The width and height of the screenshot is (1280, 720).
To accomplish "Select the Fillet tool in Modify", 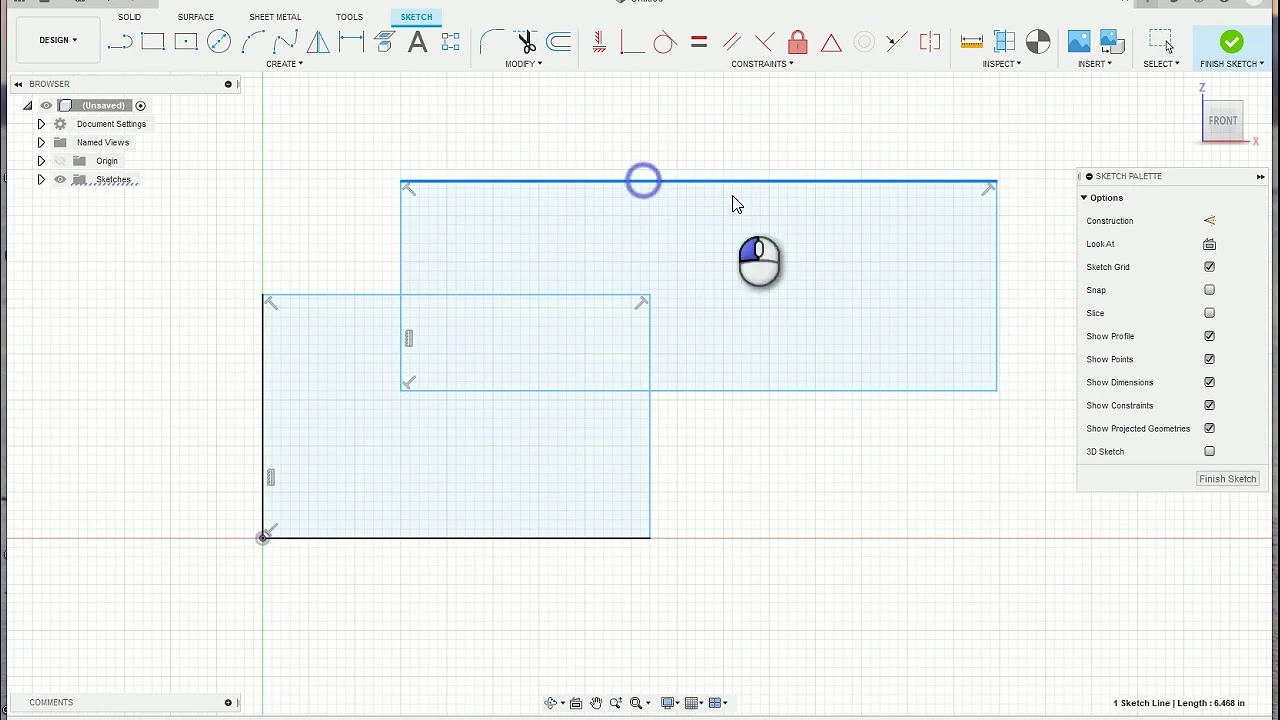I will point(492,41).
